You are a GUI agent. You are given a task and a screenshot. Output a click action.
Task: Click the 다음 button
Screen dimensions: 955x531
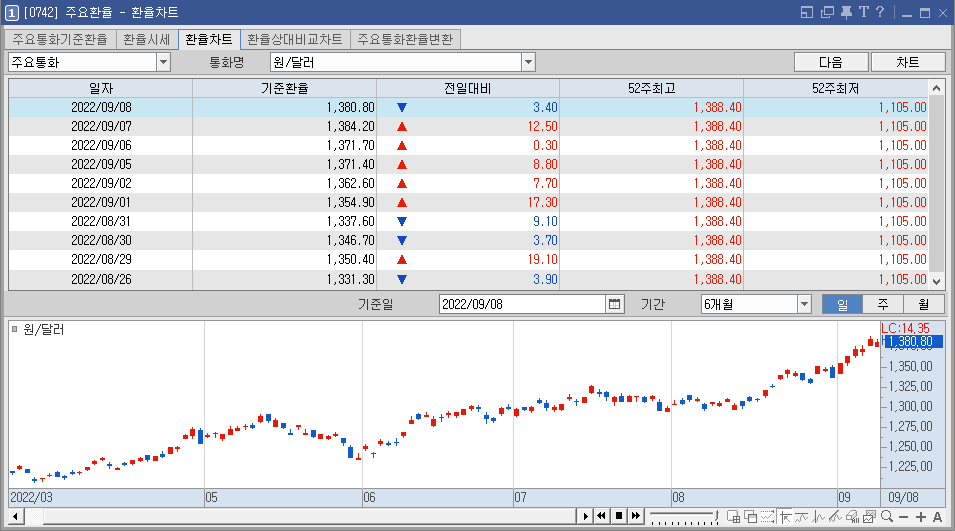[x=831, y=62]
